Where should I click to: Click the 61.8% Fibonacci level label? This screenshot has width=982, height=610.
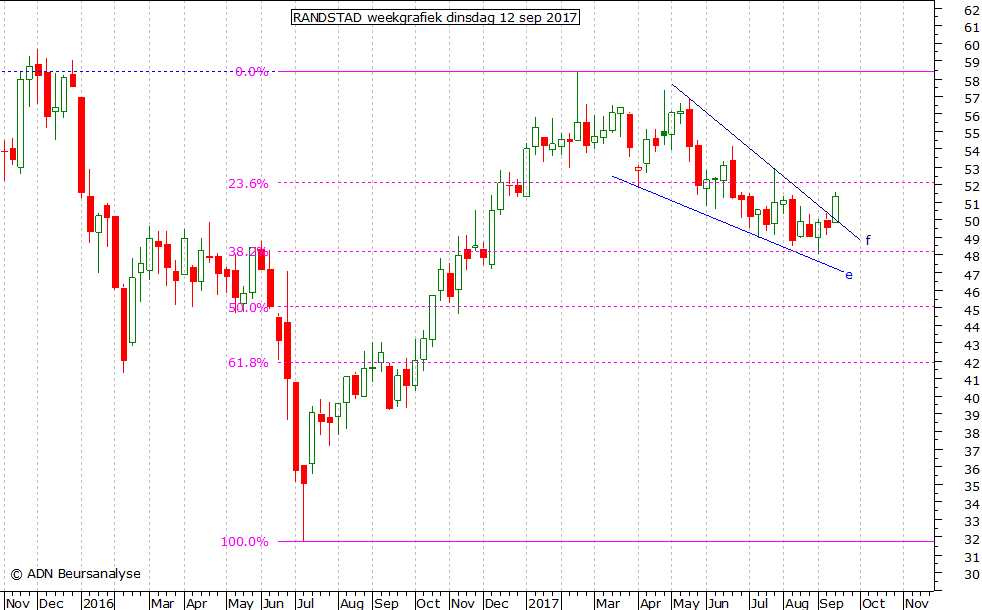tap(248, 363)
